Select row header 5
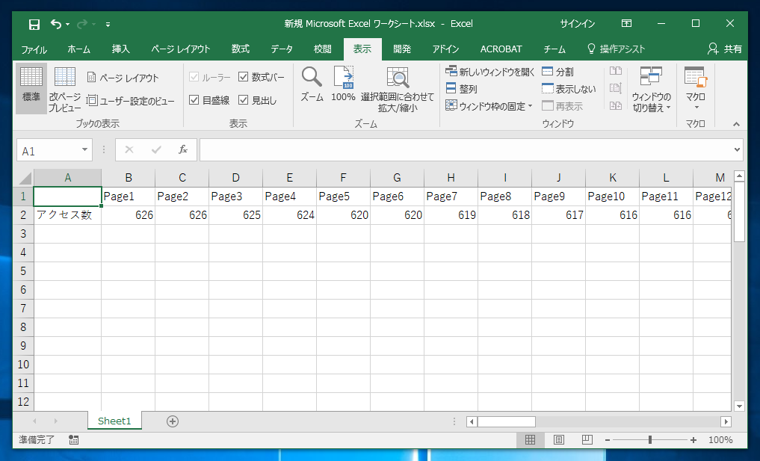Image resolution: width=760 pixels, height=461 pixels. coord(23,271)
